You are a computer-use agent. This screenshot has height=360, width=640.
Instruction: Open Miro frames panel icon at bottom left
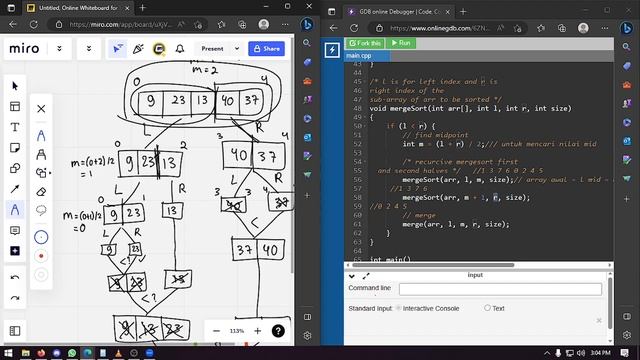coord(15,331)
